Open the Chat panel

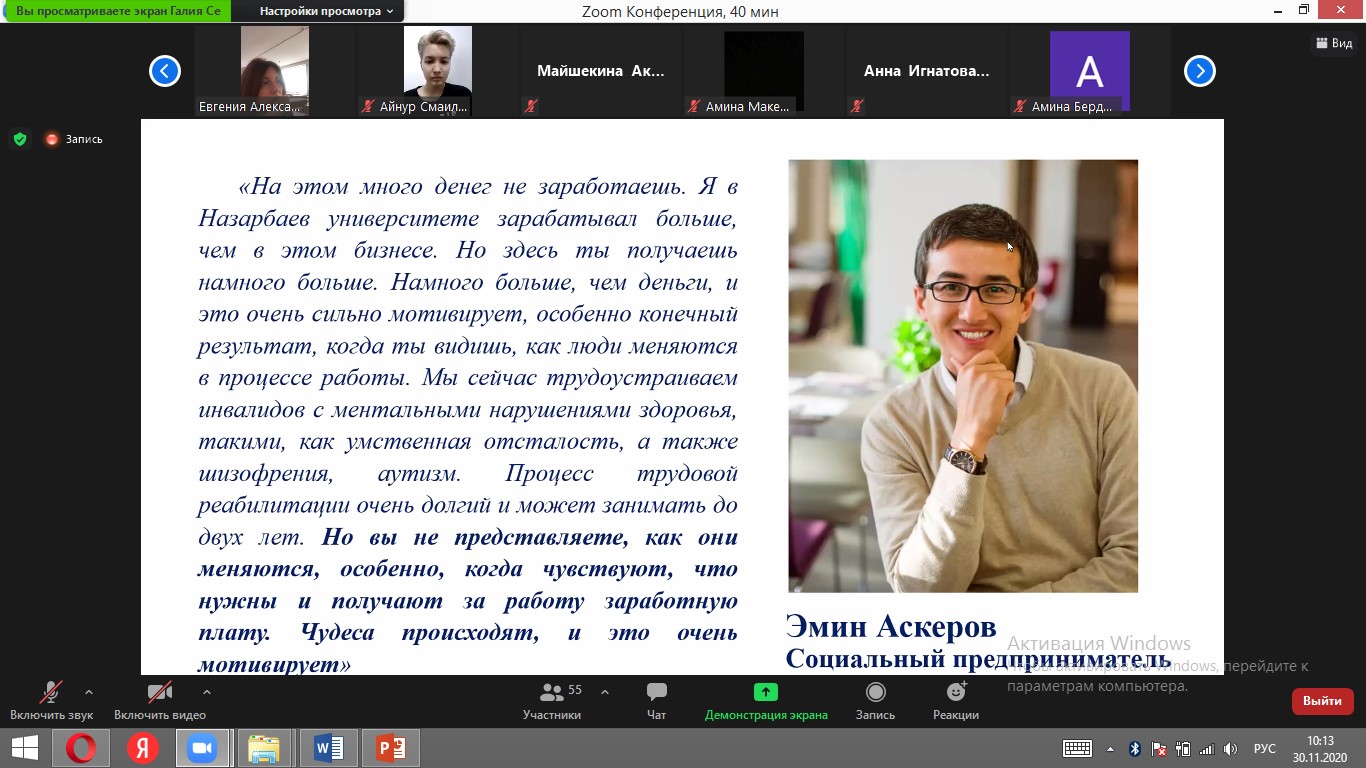[x=656, y=692]
